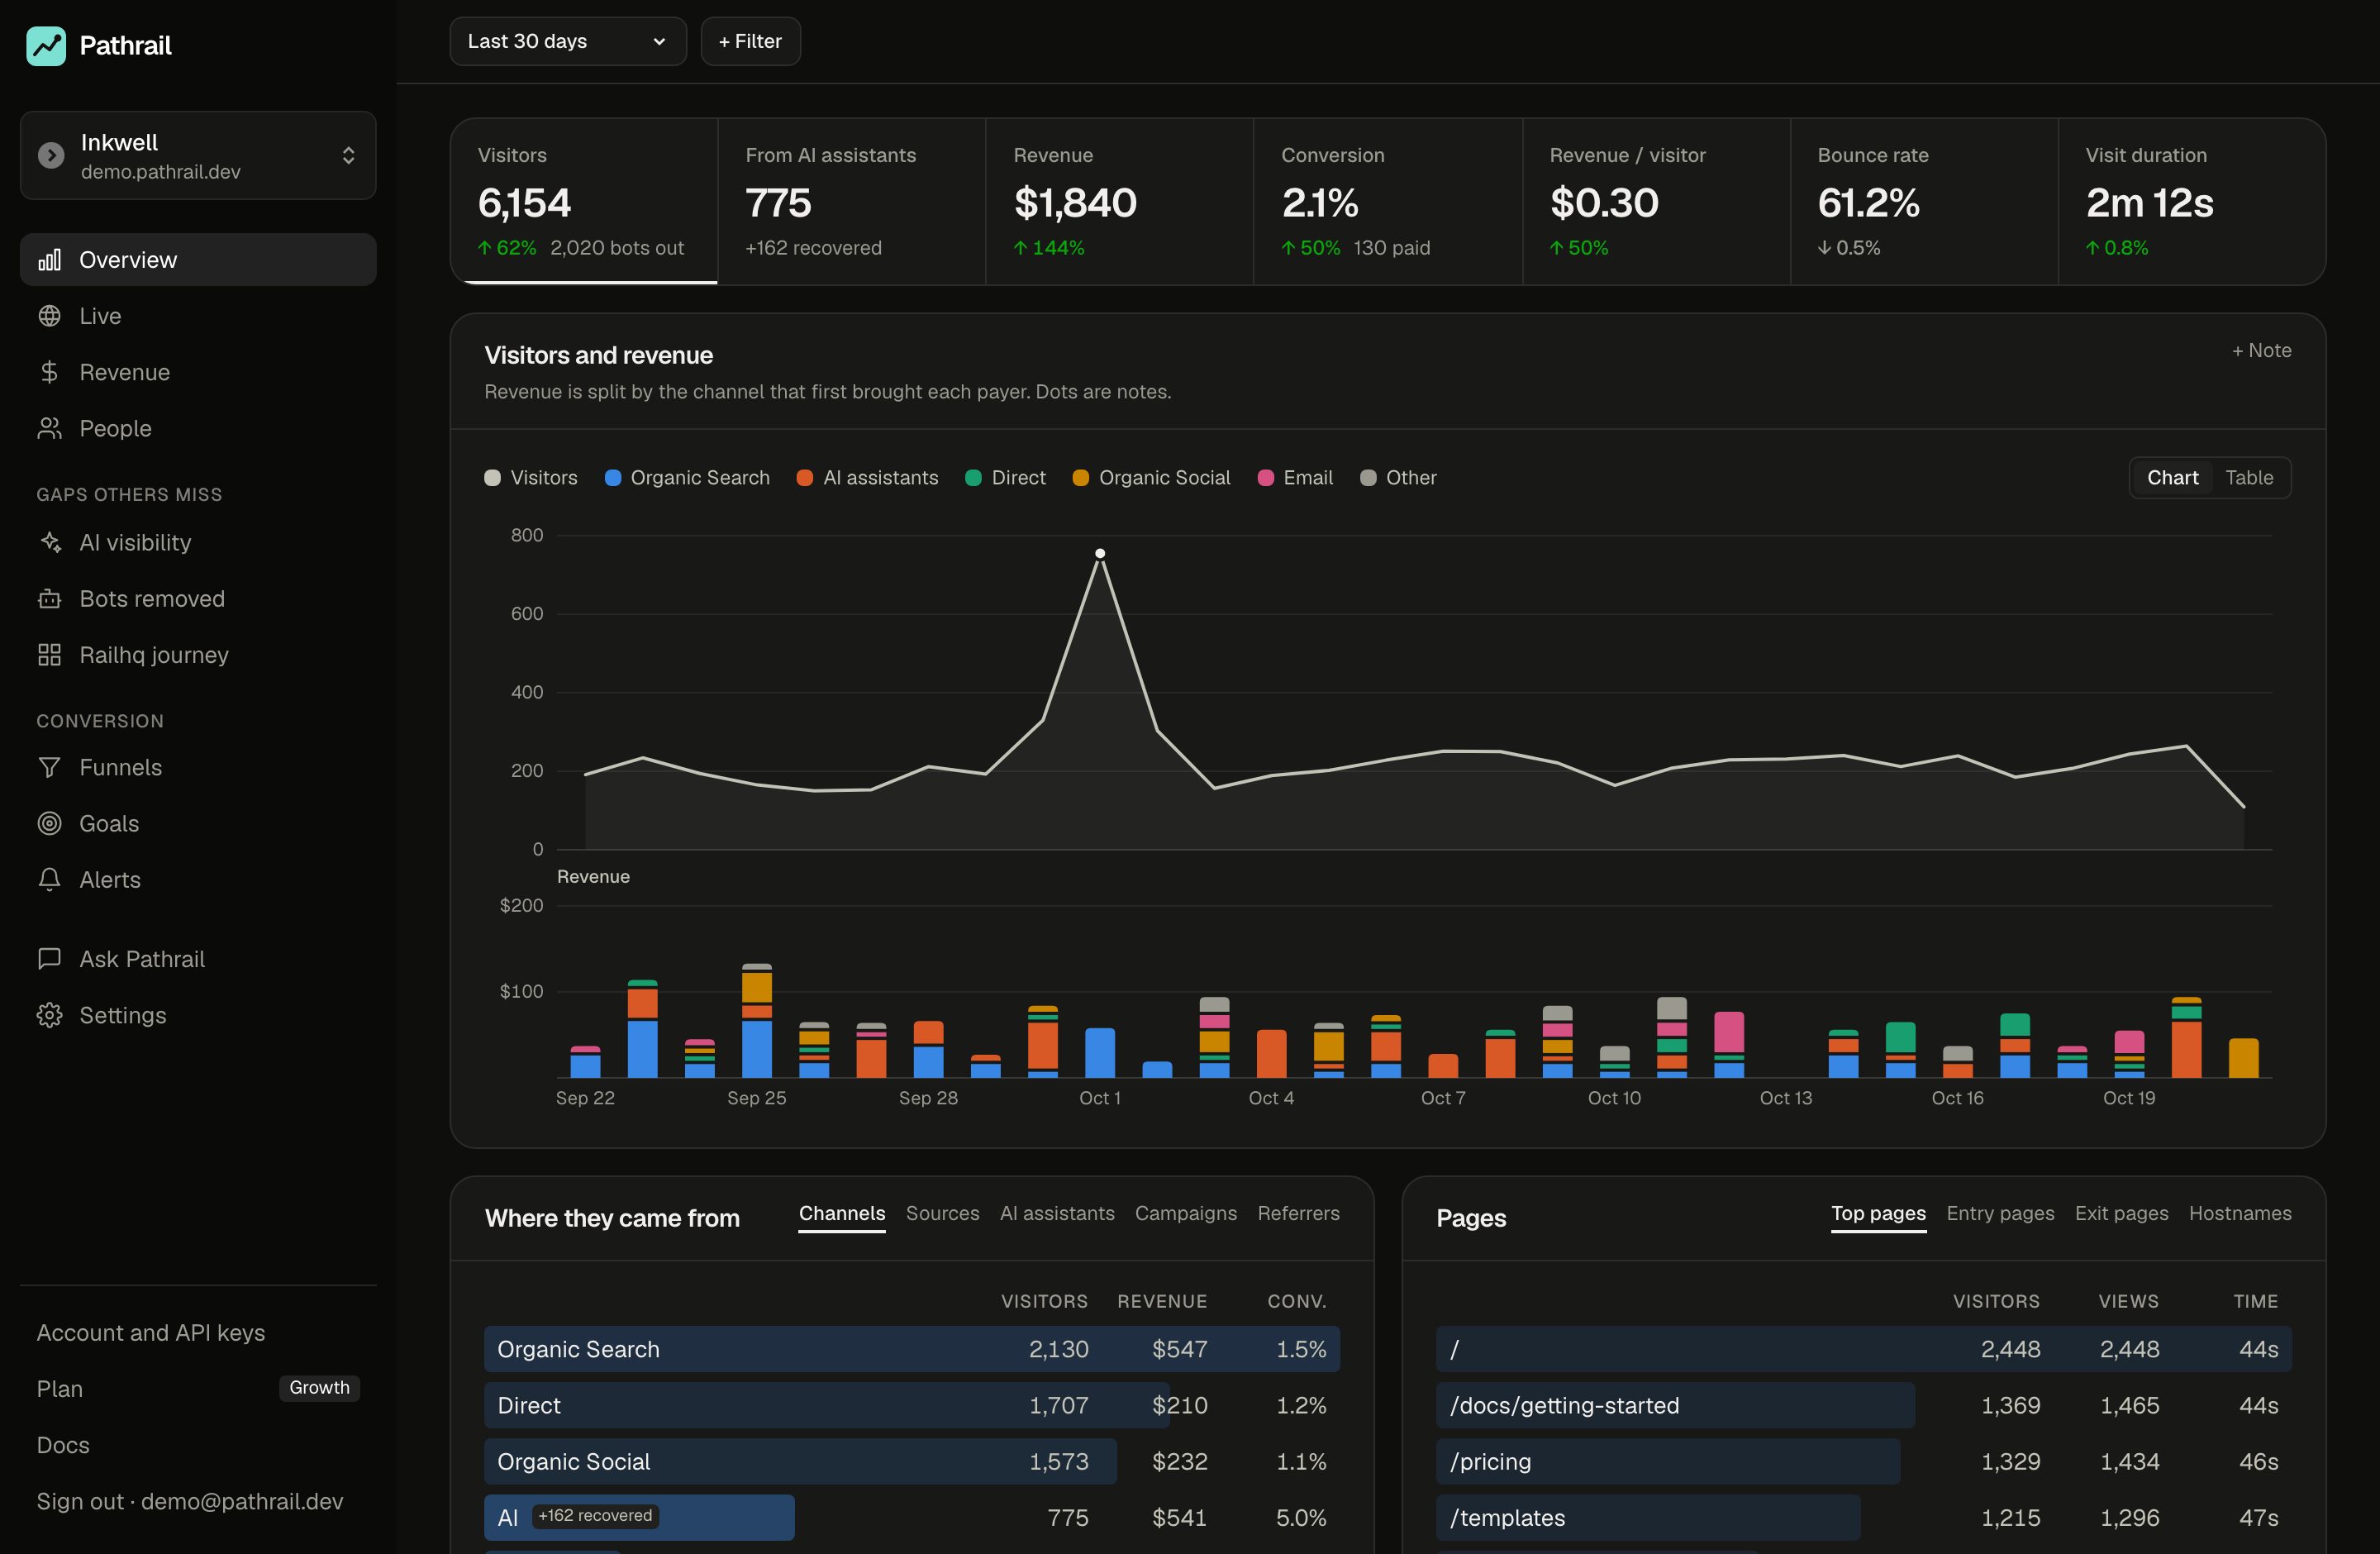Image resolution: width=2380 pixels, height=1554 pixels.
Task: Open the Last 30 days dropdown
Action: click(x=568, y=41)
